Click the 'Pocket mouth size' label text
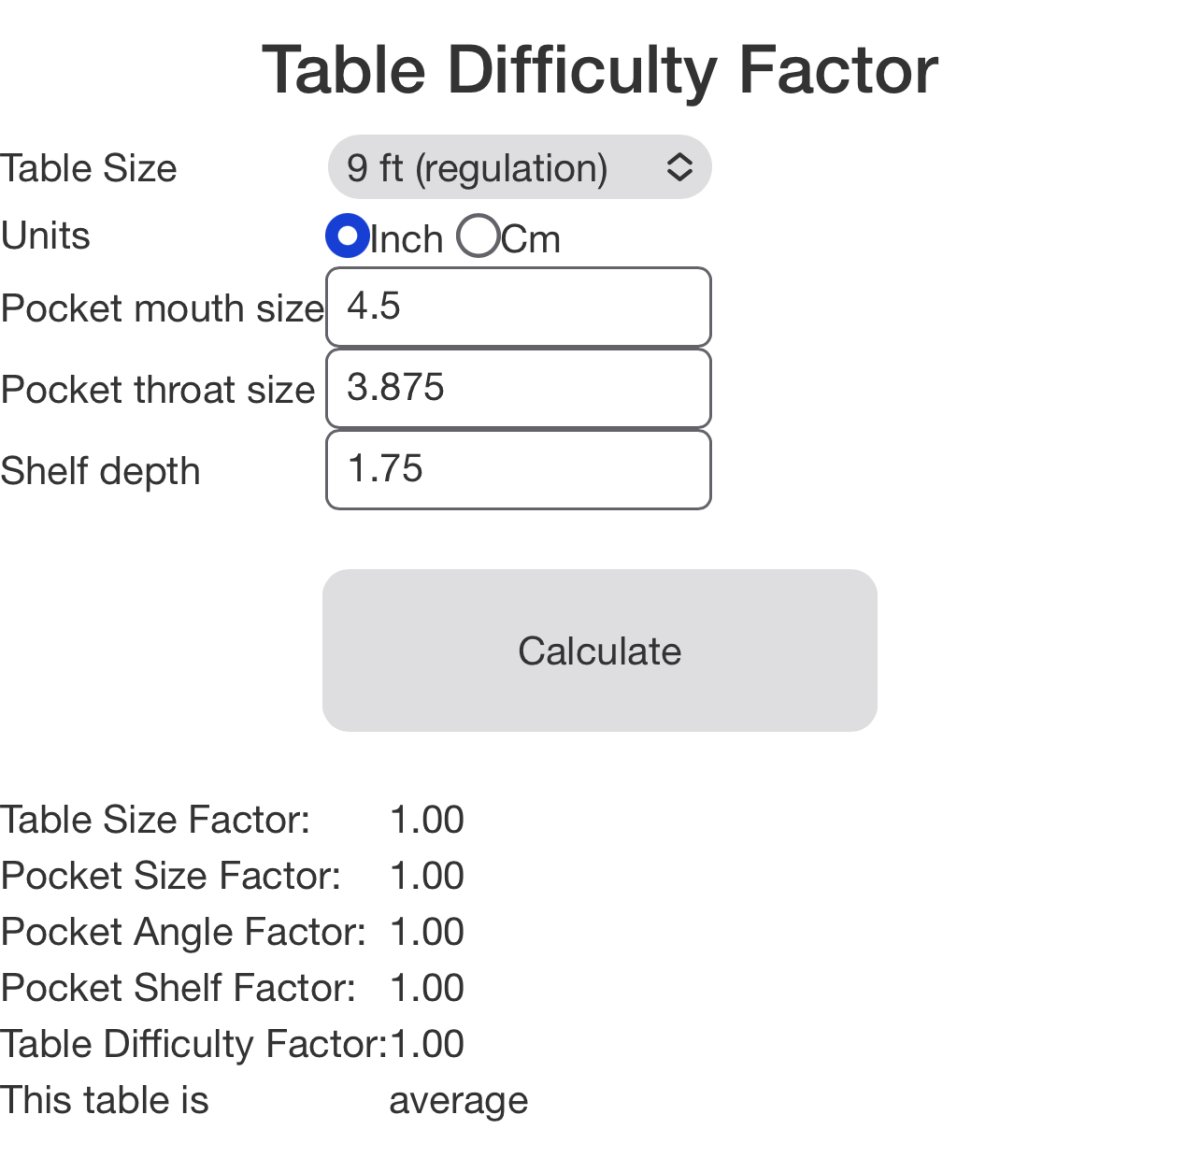1200x1172 pixels. pyautogui.click(x=162, y=308)
